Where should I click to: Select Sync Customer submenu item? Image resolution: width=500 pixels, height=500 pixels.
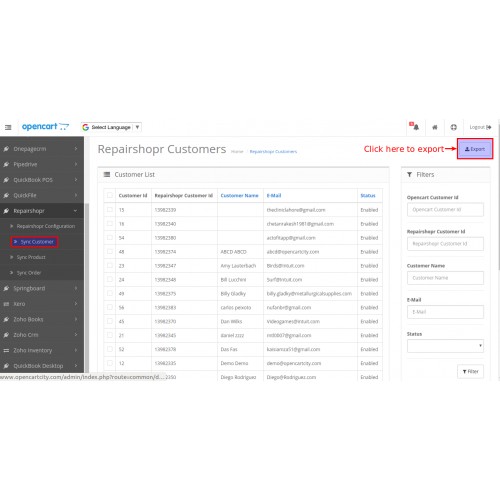pos(34,242)
